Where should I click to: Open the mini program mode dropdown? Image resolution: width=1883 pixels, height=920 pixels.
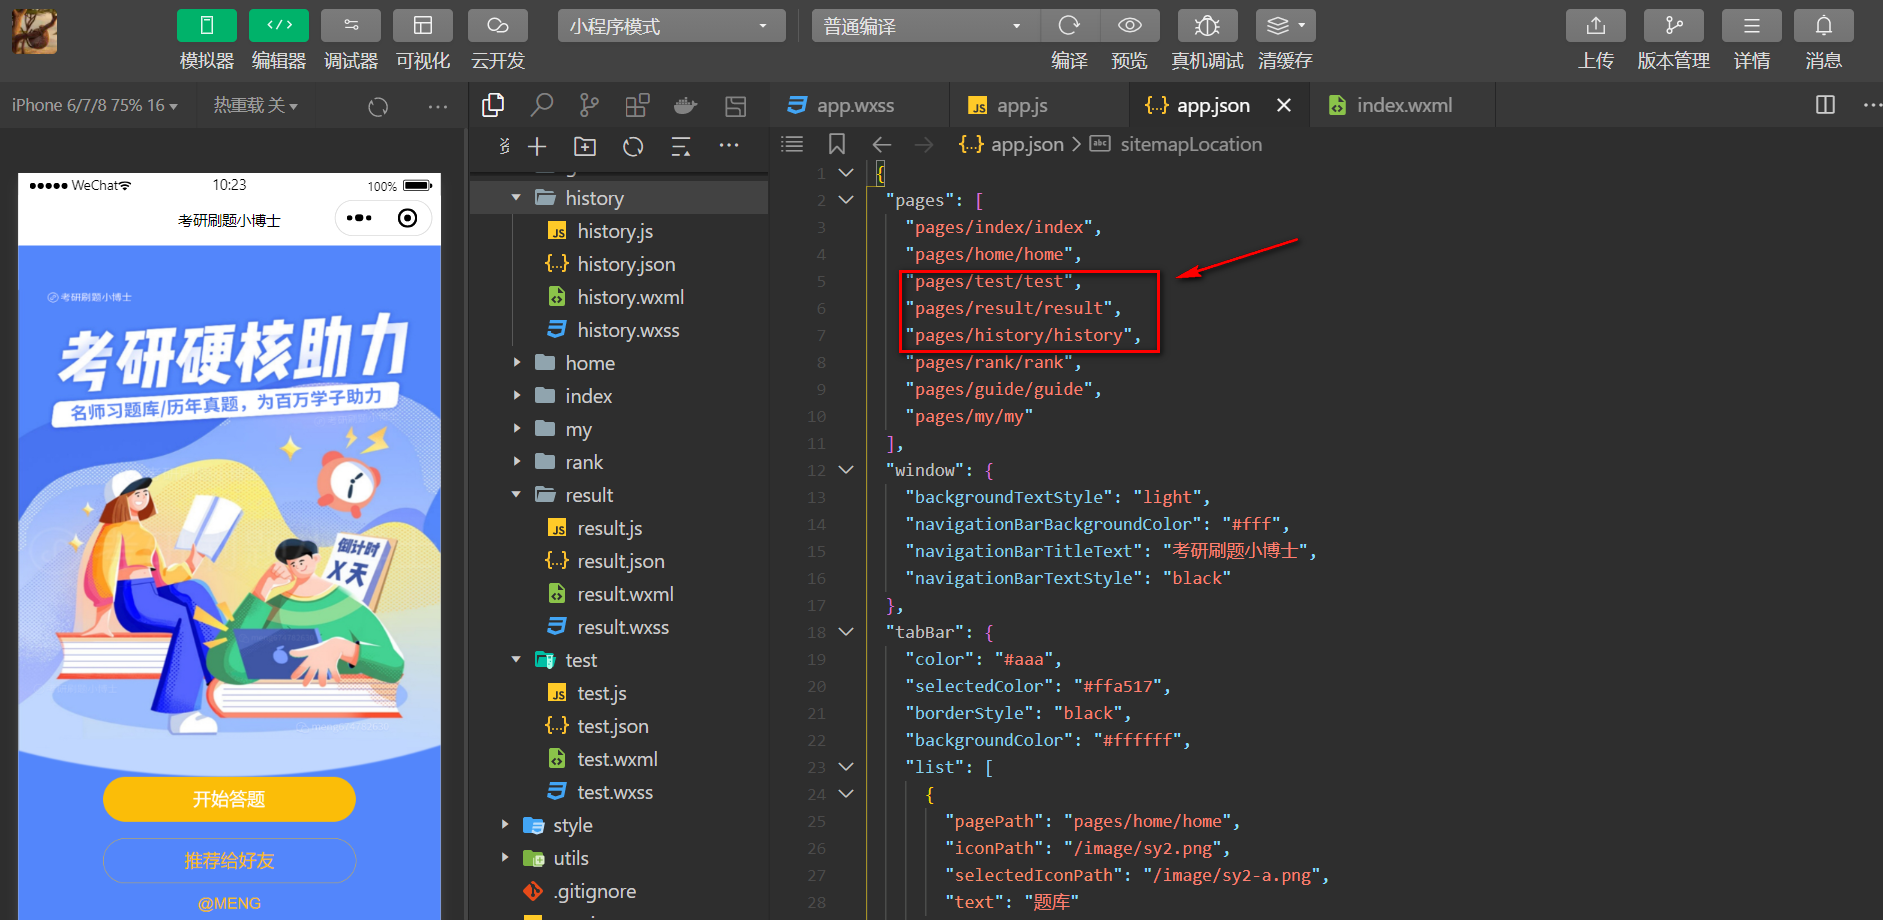(670, 26)
